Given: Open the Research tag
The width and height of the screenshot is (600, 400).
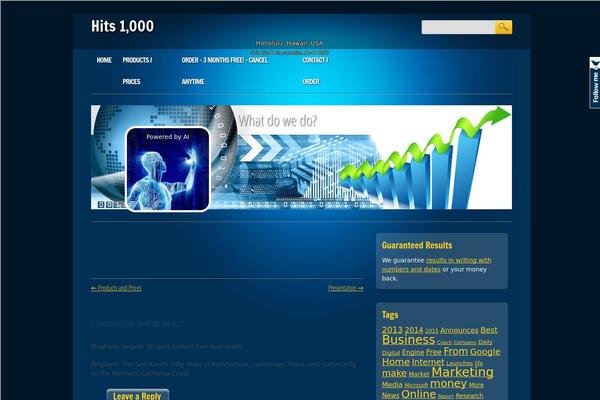Looking at the screenshot, I should (x=469, y=396).
